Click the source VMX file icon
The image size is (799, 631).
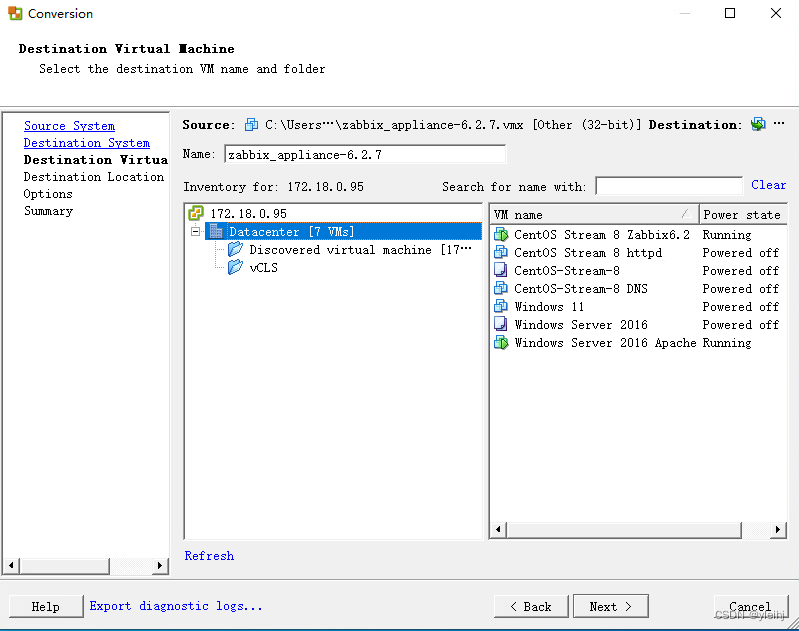click(x=251, y=124)
